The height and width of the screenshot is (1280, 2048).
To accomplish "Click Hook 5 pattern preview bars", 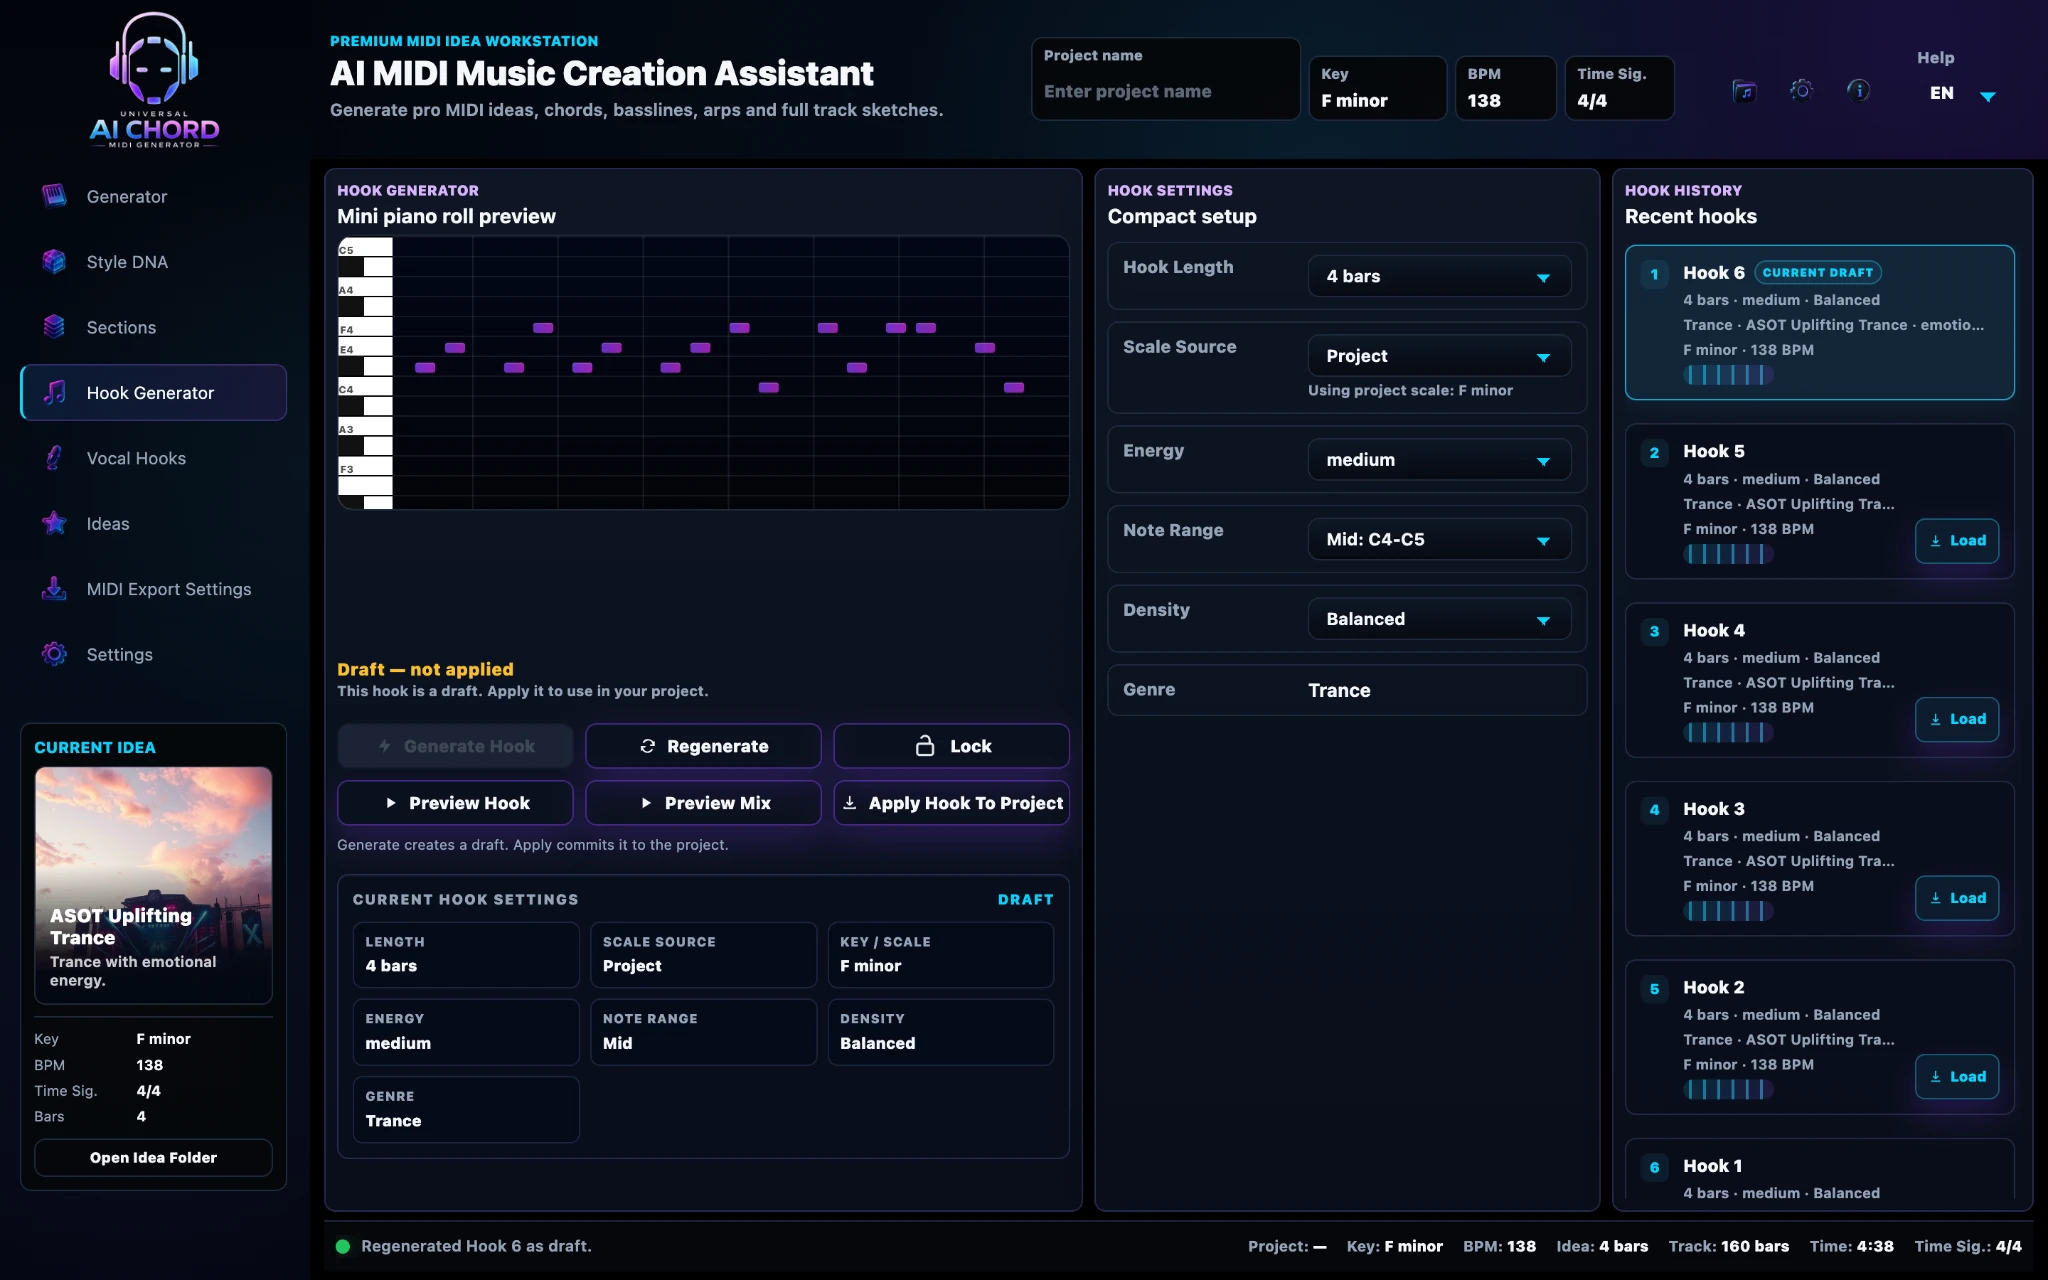I will pyautogui.click(x=1728, y=554).
